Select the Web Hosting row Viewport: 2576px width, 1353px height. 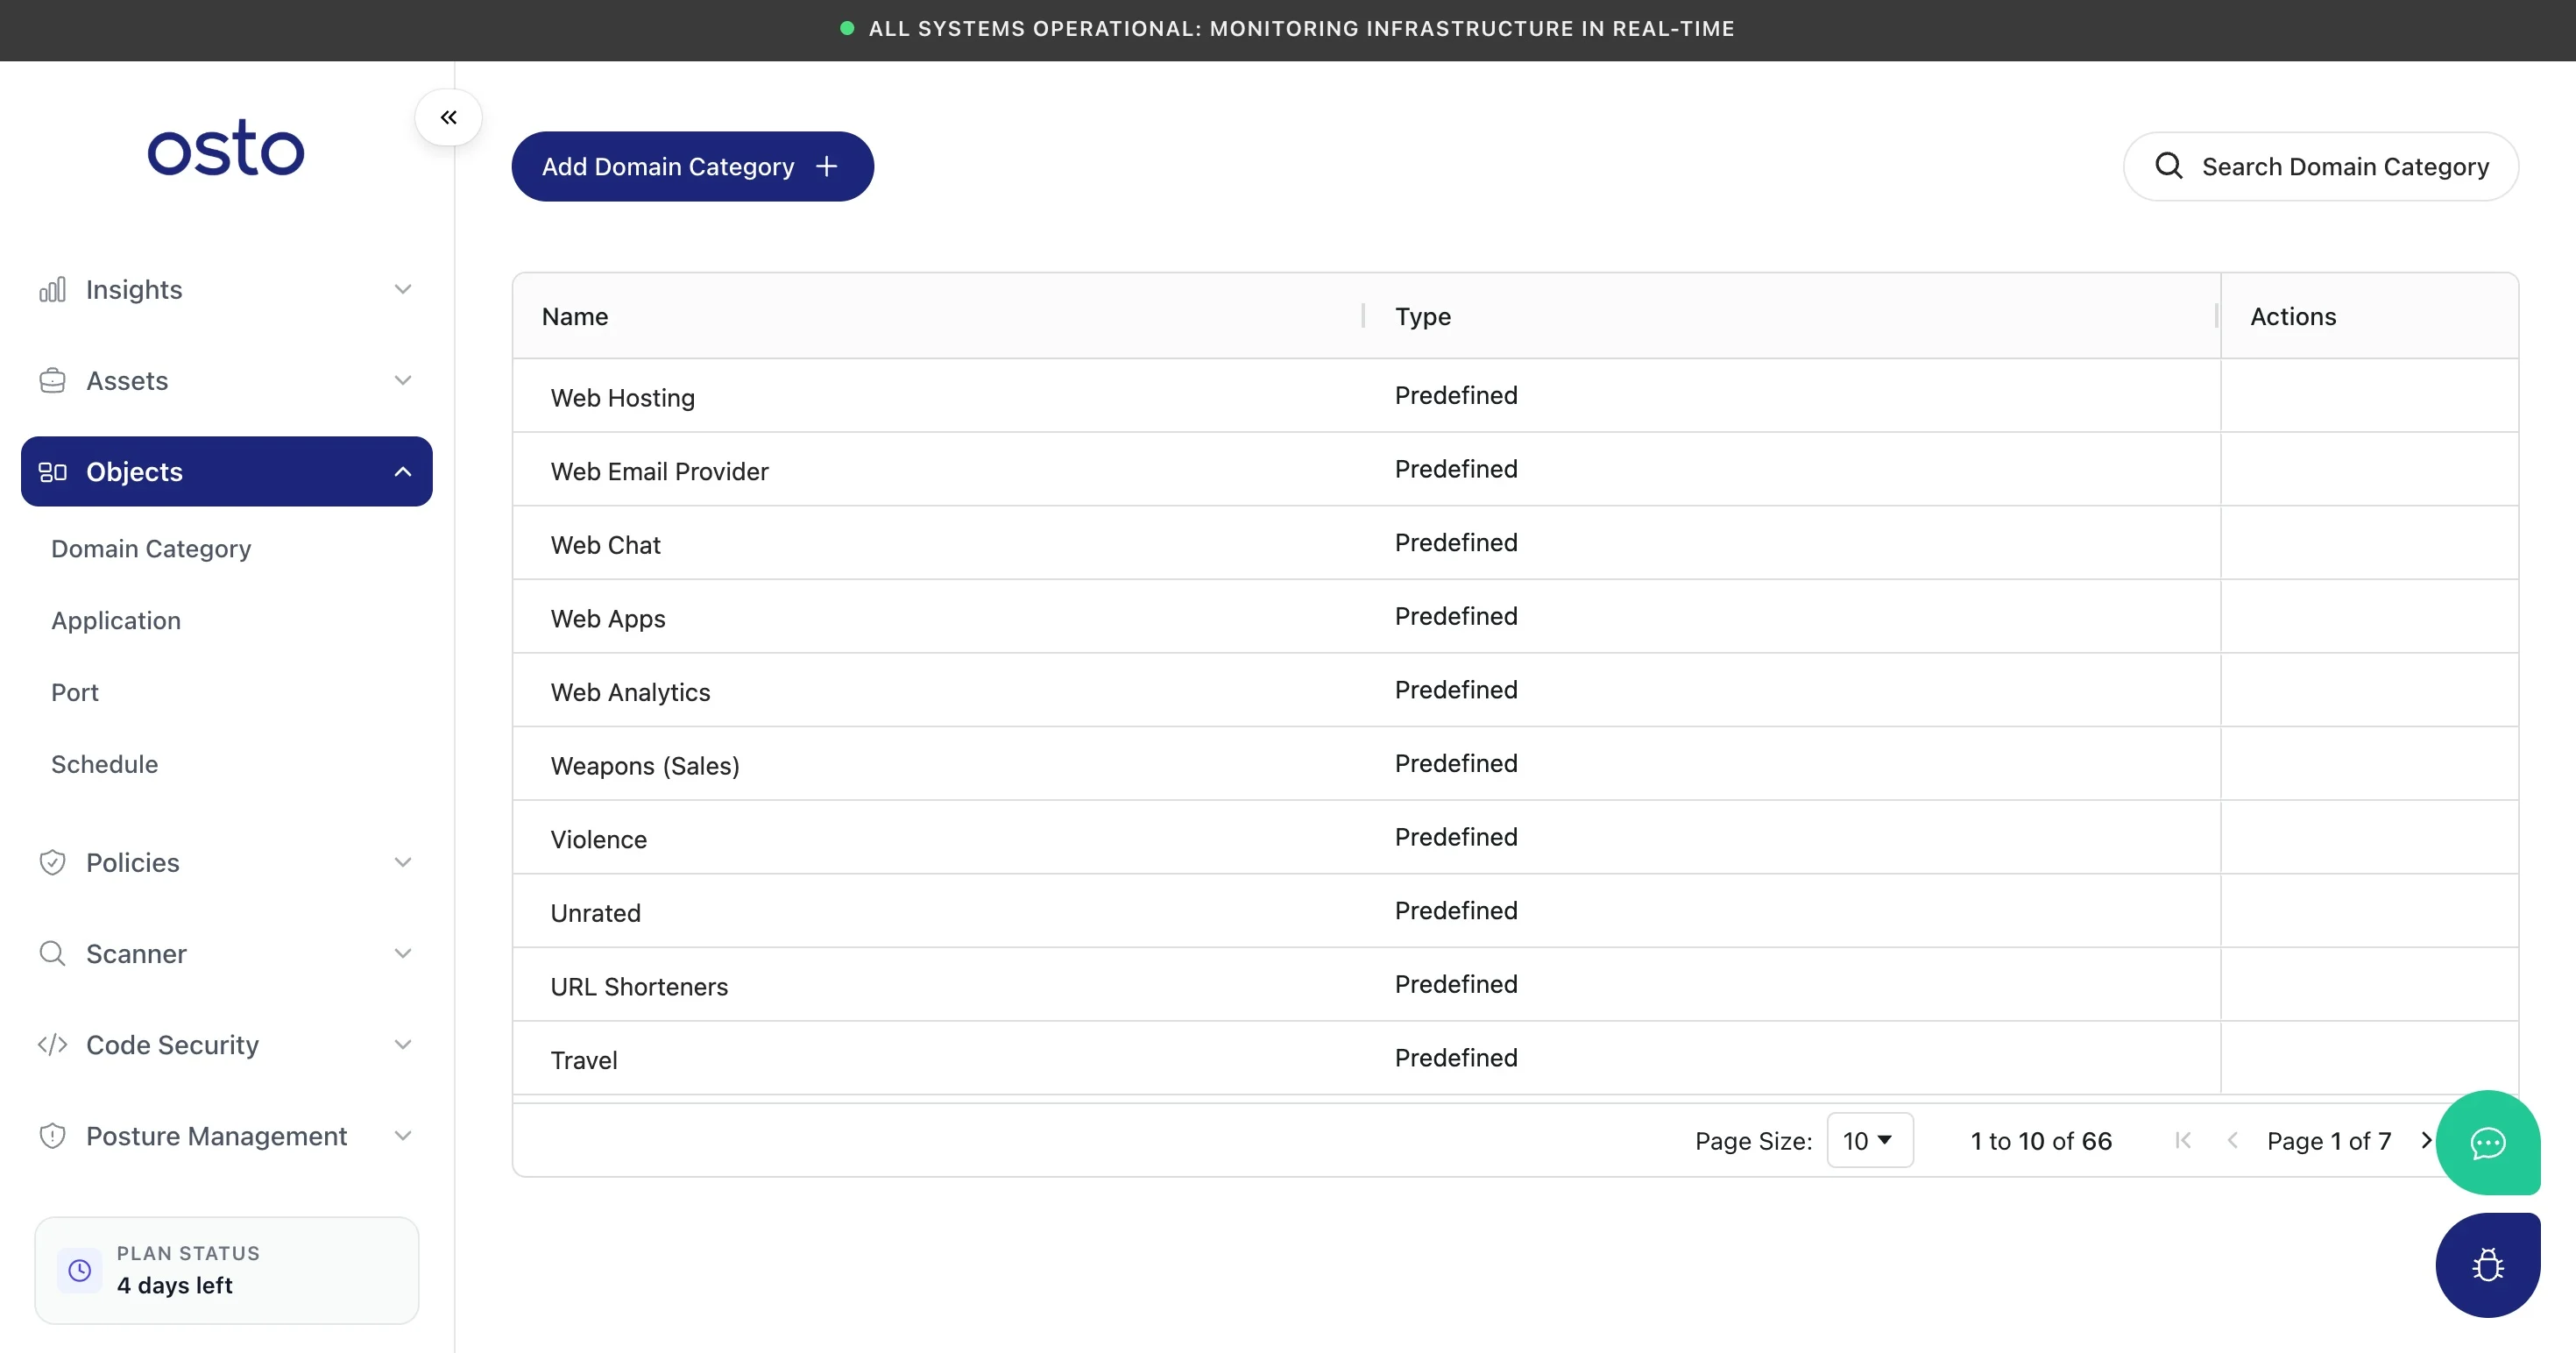[x=1515, y=396]
